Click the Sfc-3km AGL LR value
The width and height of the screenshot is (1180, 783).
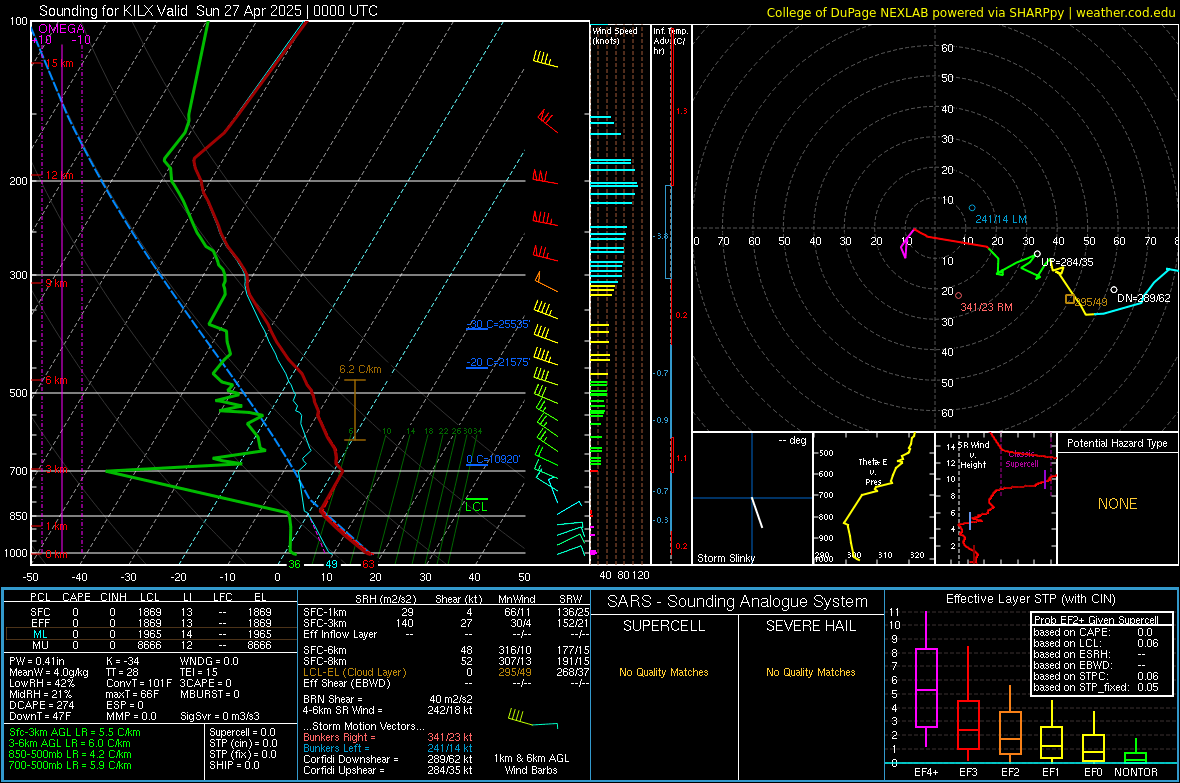pos(75,732)
